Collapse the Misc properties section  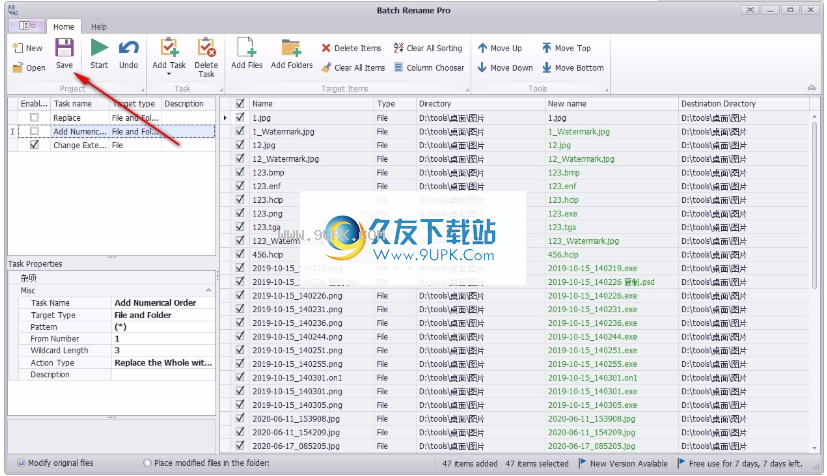pyautogui.click(x=208, y=290)
